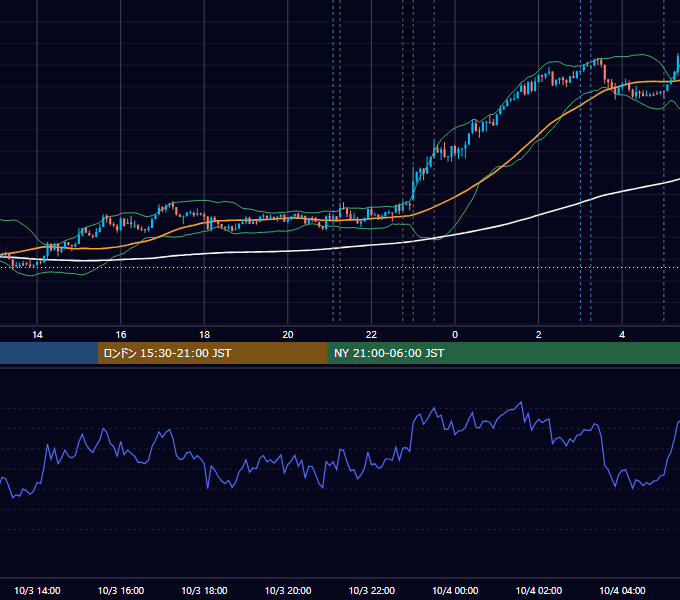This screenshot has width=680, height=600.
Task: Click the 14 hour axis label
Action: [37, 335]
